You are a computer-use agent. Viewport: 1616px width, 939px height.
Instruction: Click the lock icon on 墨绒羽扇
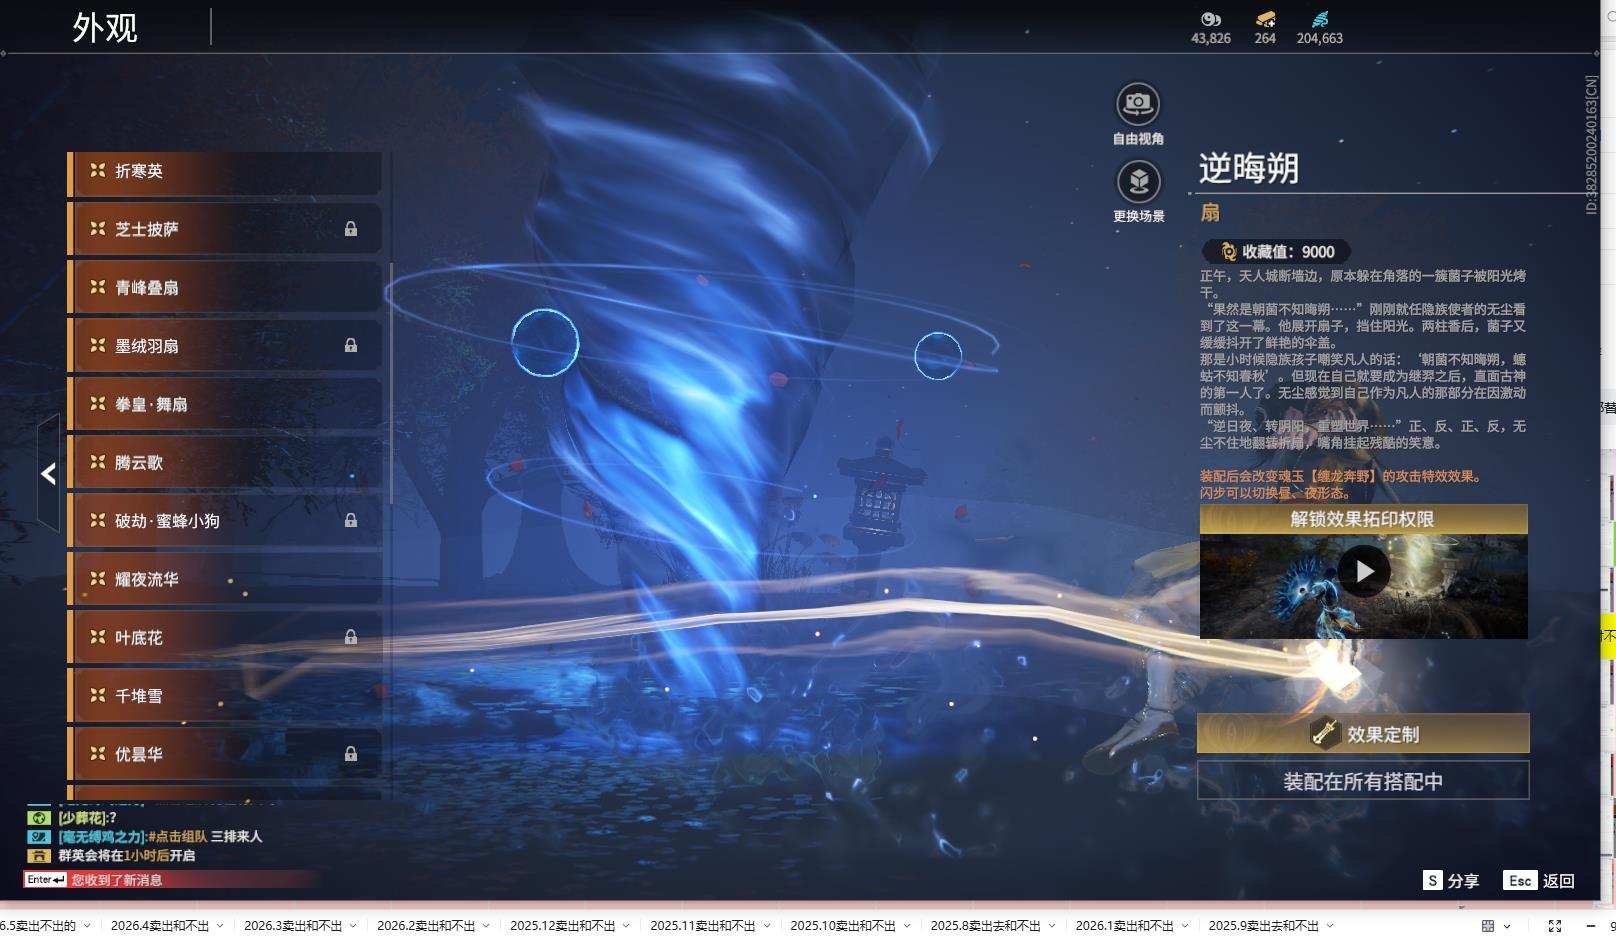(x=351, y=345)
